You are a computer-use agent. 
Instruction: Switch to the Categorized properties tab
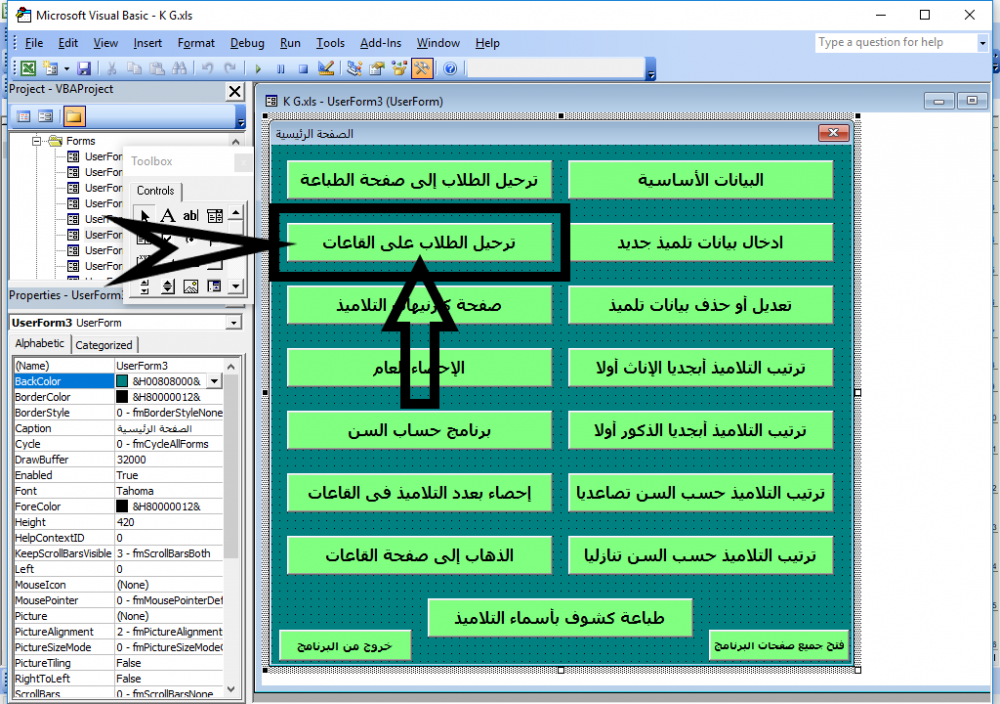coord(104,345)
